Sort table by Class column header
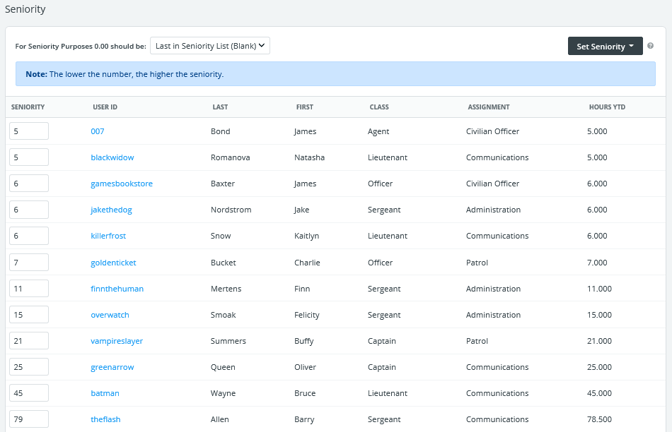 pos(379,107)
